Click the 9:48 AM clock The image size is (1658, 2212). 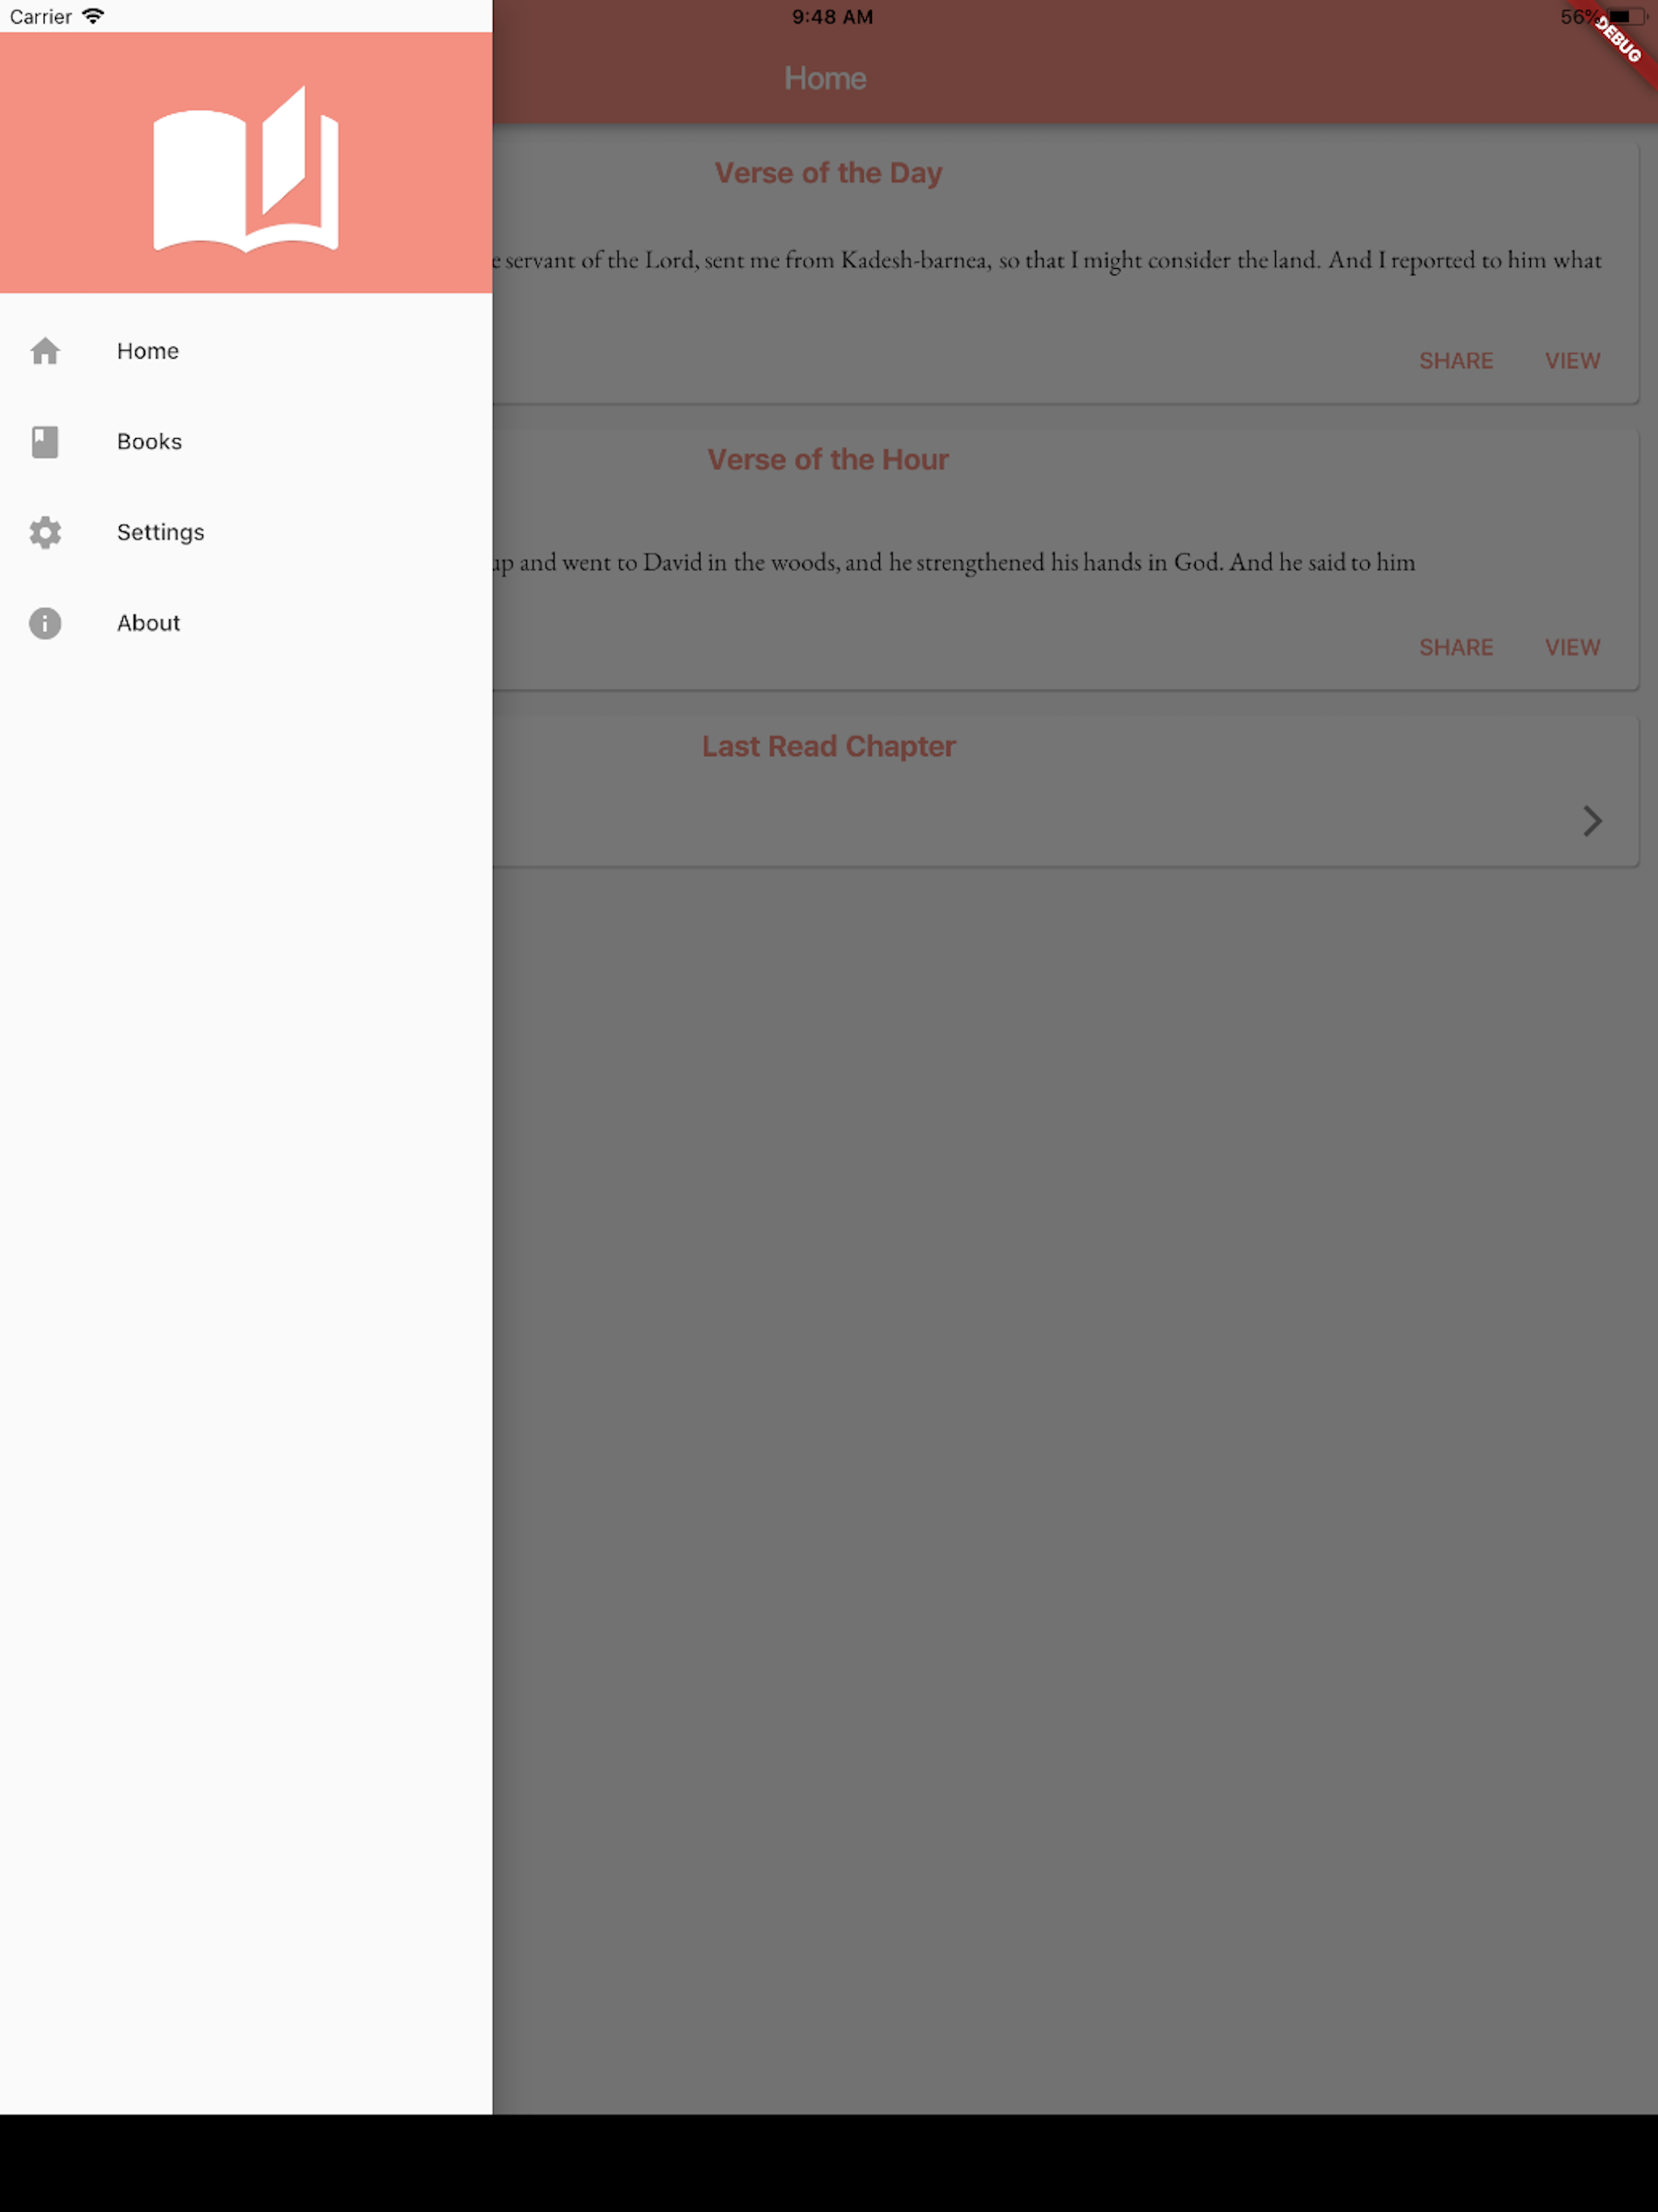click(x=832, y=17)
